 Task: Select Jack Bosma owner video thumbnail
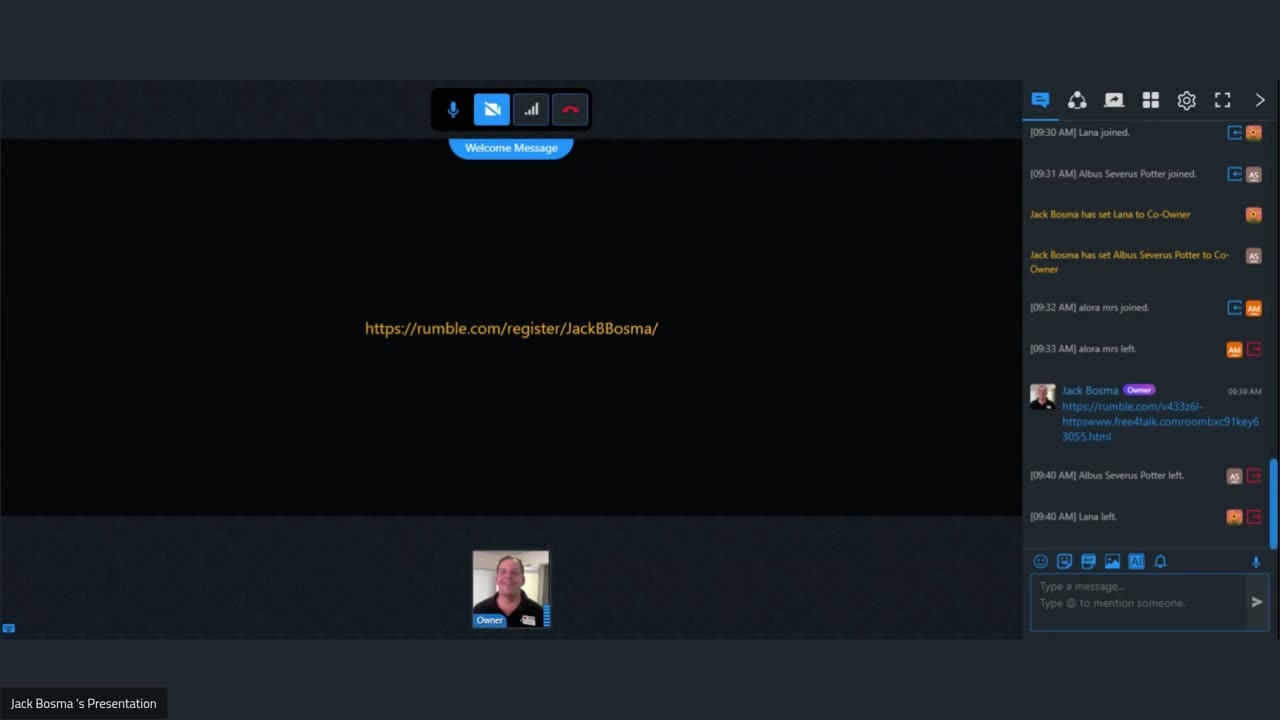pos(510,589)
